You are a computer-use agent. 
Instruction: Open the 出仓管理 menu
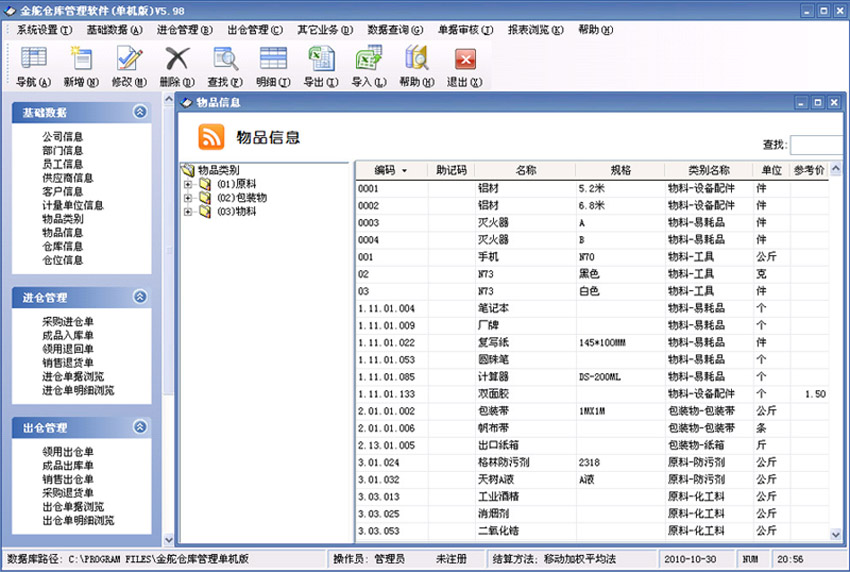(x=255, y=30)
